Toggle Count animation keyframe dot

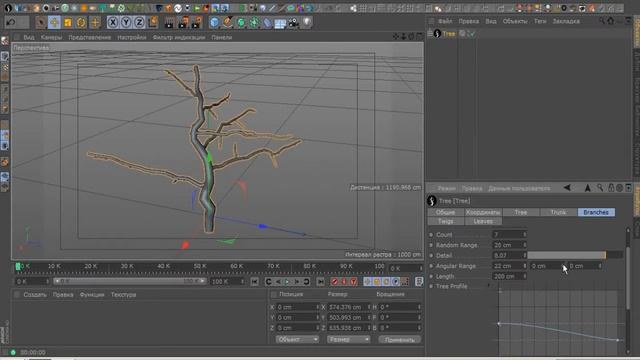click(x=431, y=235)
